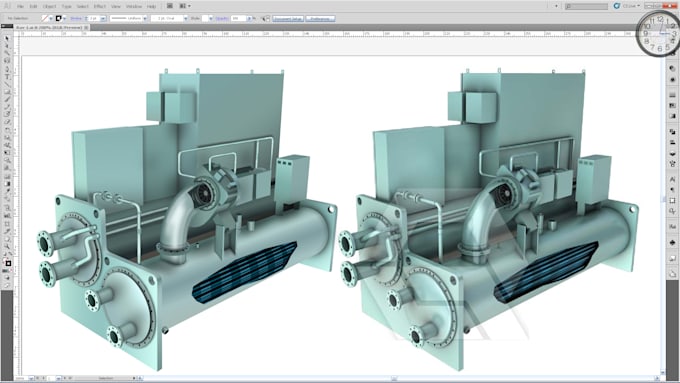Viewport: 680px width, 383px height.
Task: Select the Type tool
Action: pos(7,76)
